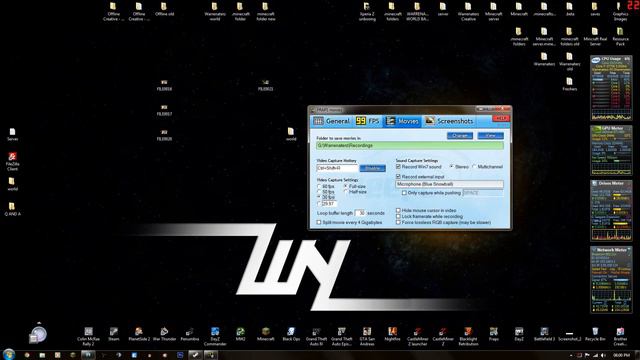Select the GTA San Andreas shortcut
Screen dimensions: 640x360
[x=367, y=336]
